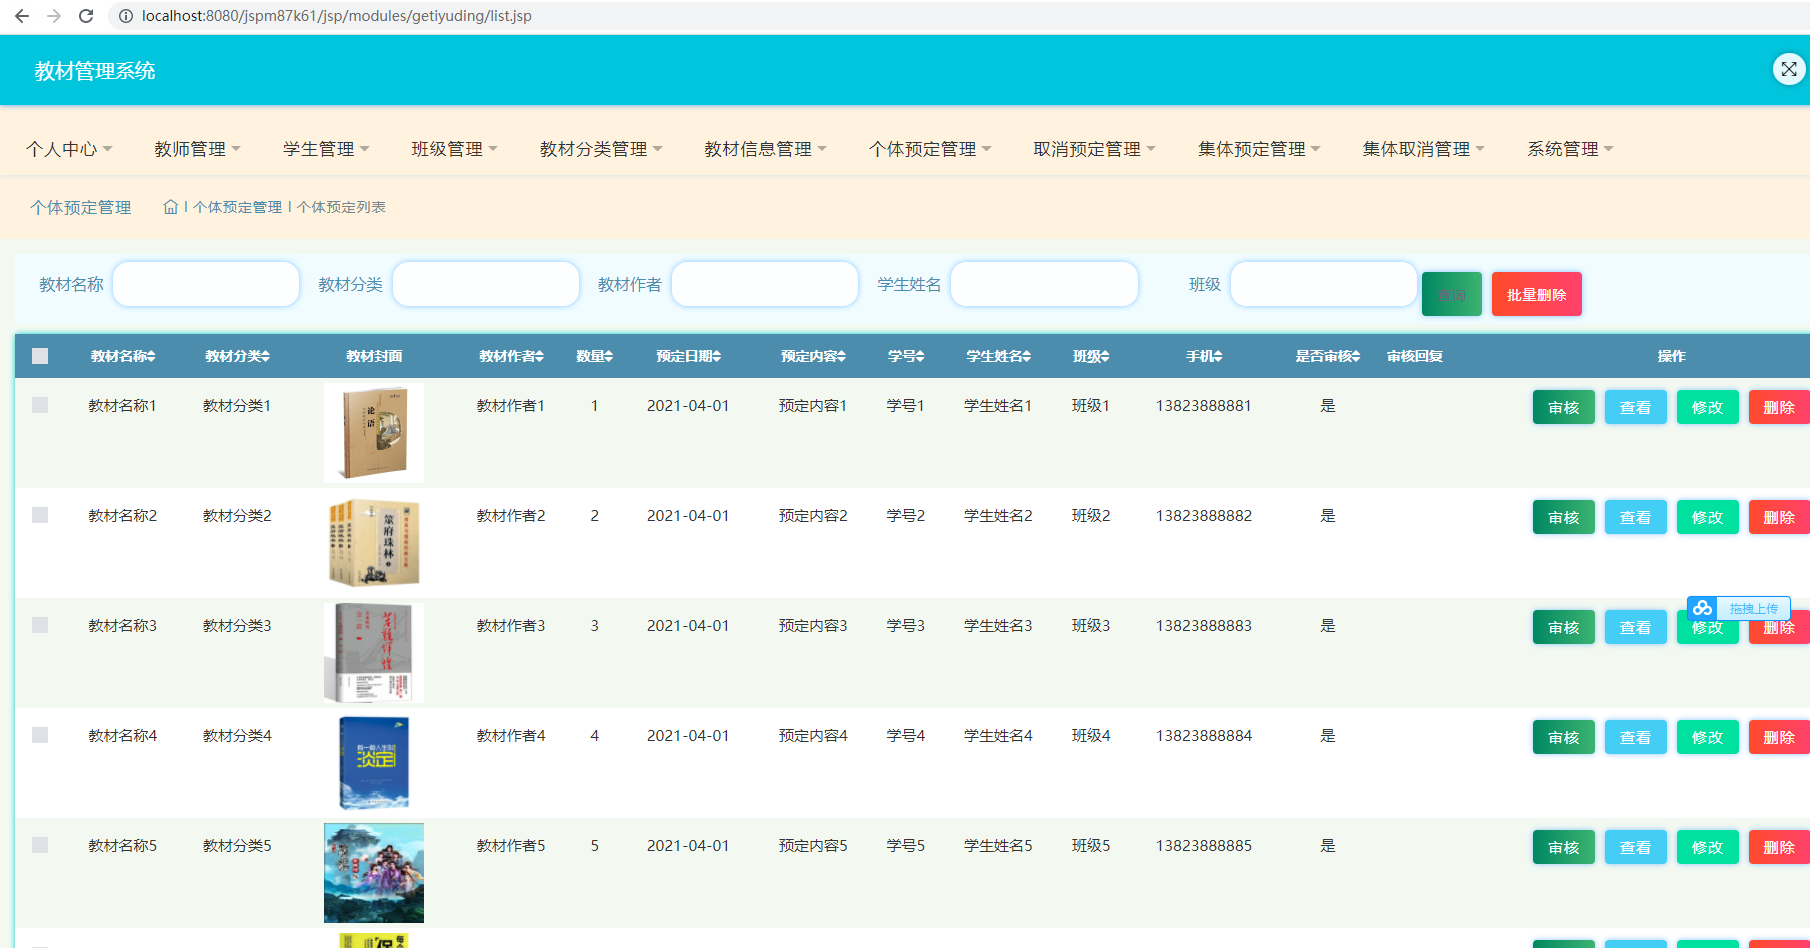This screenshot has height=948, width=1810.
Task: Sort by 教材分类 column header
Action: point(238,356)
